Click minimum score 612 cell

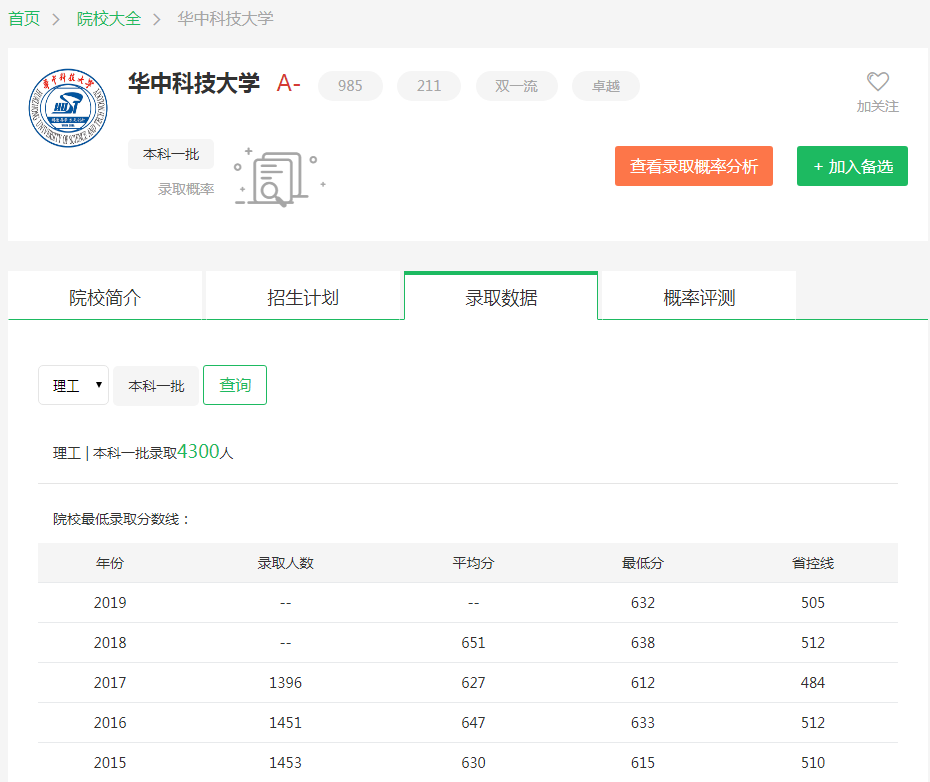pos(643,683)
